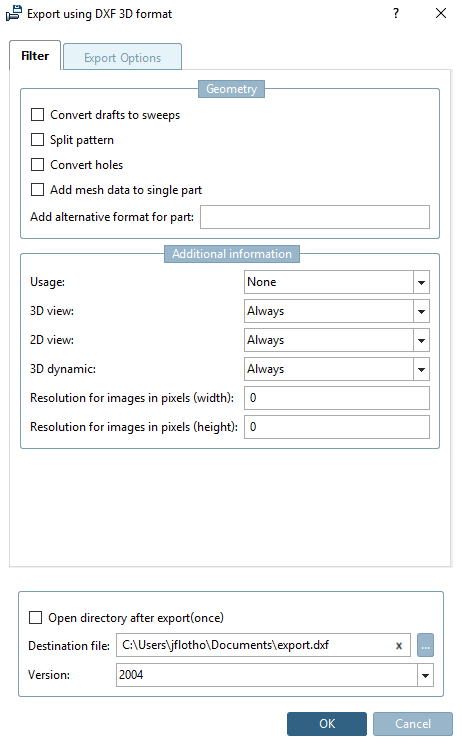The width and height of the screenshot is (462, 746).
Task: Expand the Usage dropdown
Action: point(421,282)
